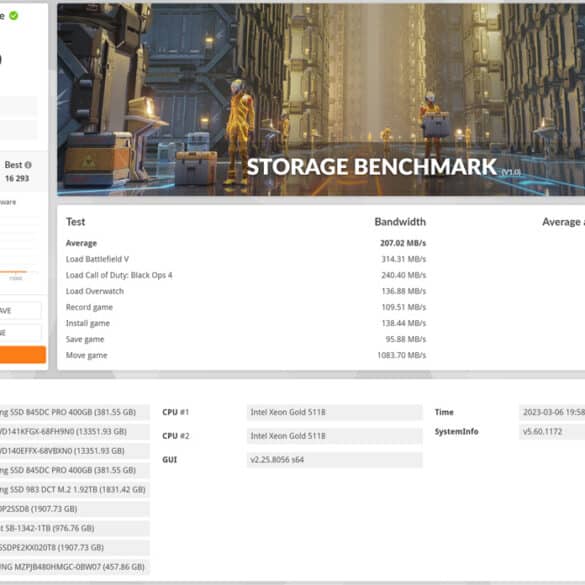585x585 pixels.
Task: Select the Best score value 16 293
Action: [x=17, y=178]
